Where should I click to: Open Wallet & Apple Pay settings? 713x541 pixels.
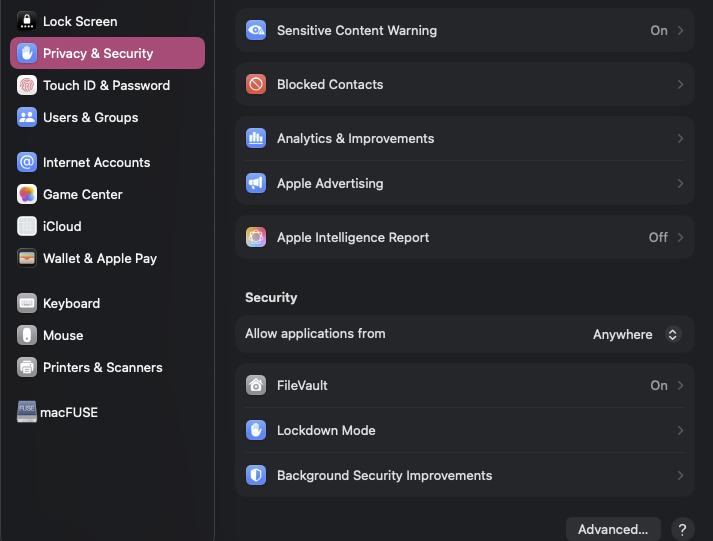(x=100, y=258)
